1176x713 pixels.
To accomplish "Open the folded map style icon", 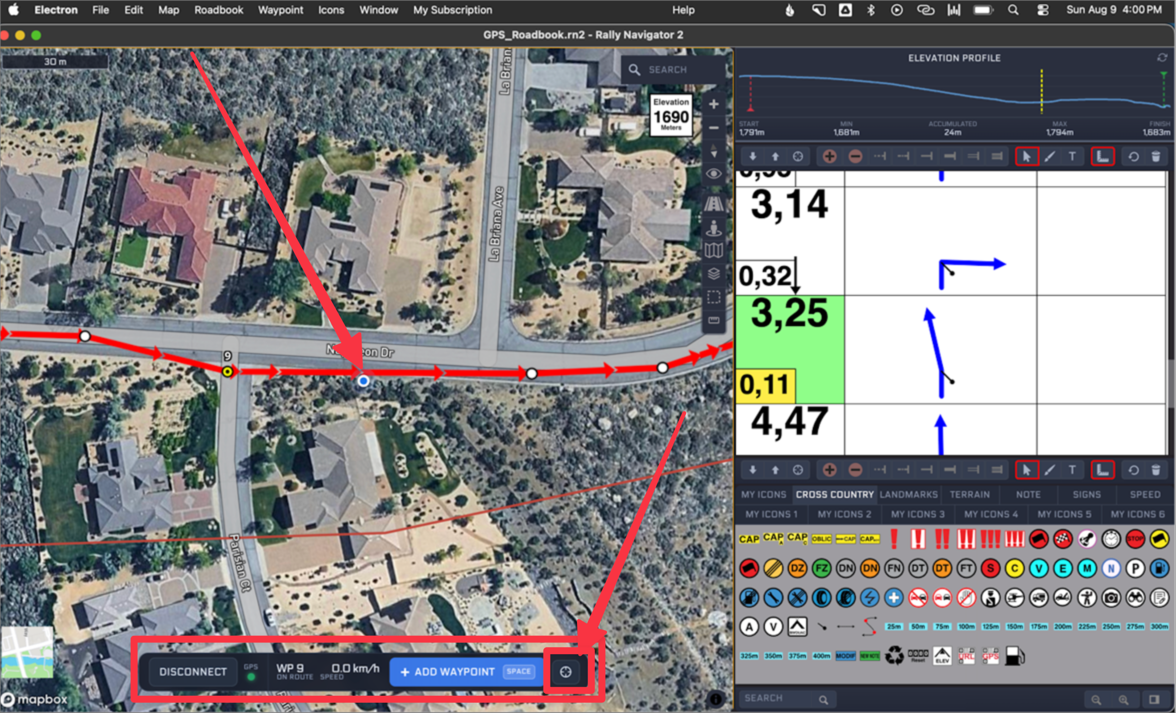I will point(713,250).
